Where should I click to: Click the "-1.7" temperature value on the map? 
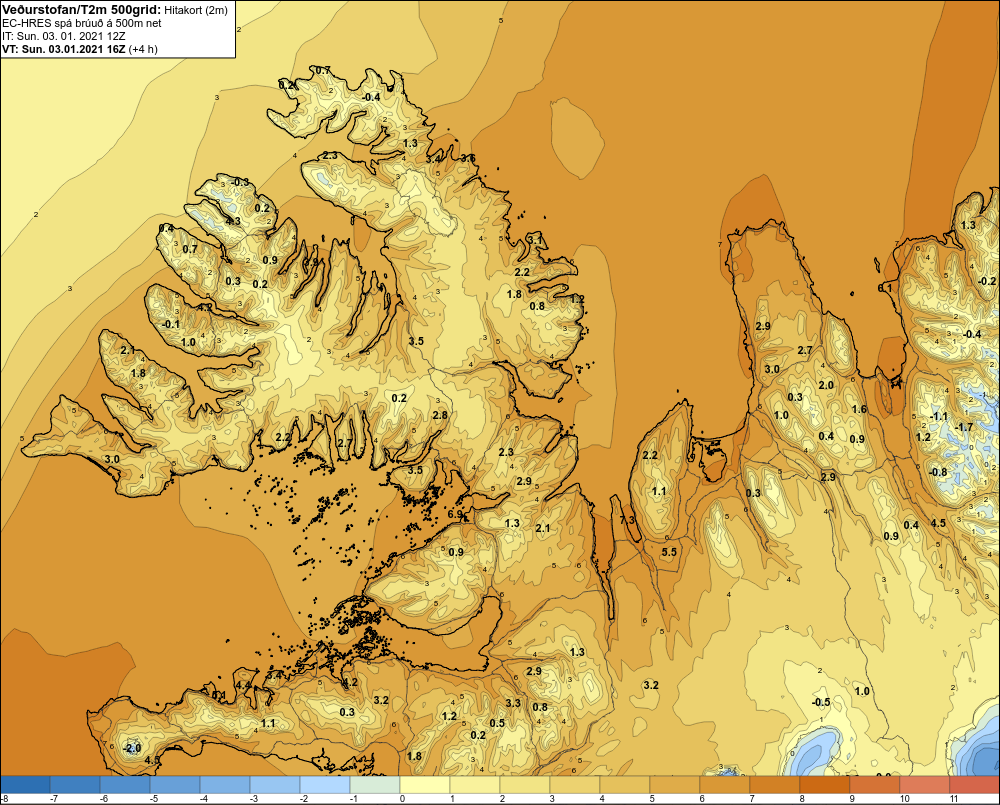(964, 427)
